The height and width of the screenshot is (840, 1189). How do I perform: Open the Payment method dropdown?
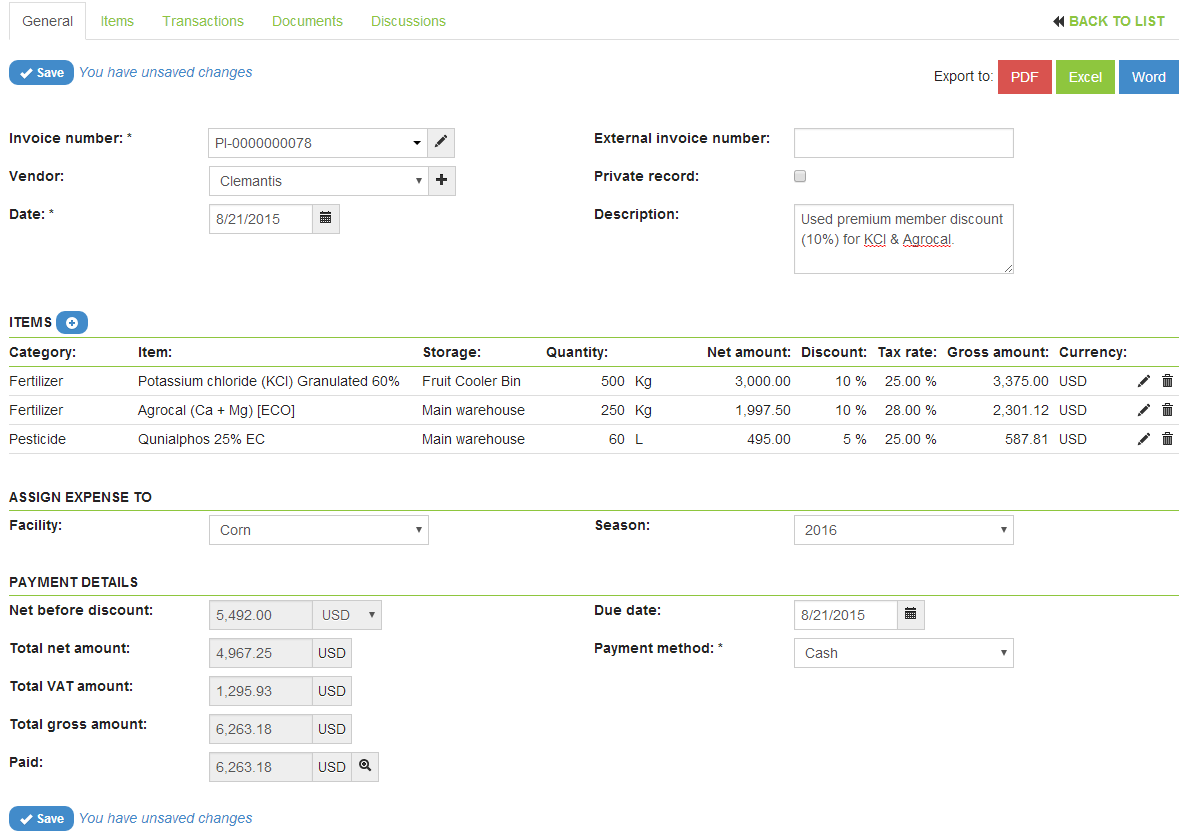click(x=903, y=653)
